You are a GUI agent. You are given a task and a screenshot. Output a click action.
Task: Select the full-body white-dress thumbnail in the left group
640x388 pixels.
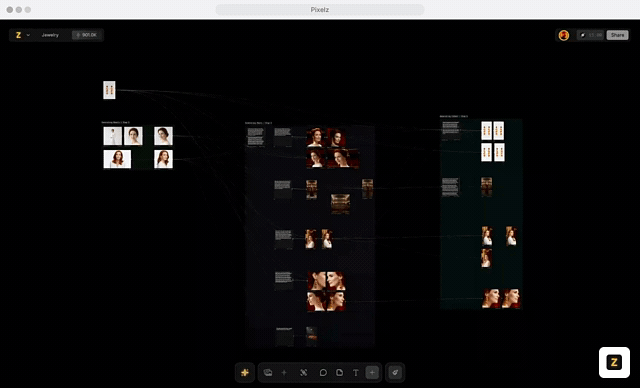click(x=113, y=136)
